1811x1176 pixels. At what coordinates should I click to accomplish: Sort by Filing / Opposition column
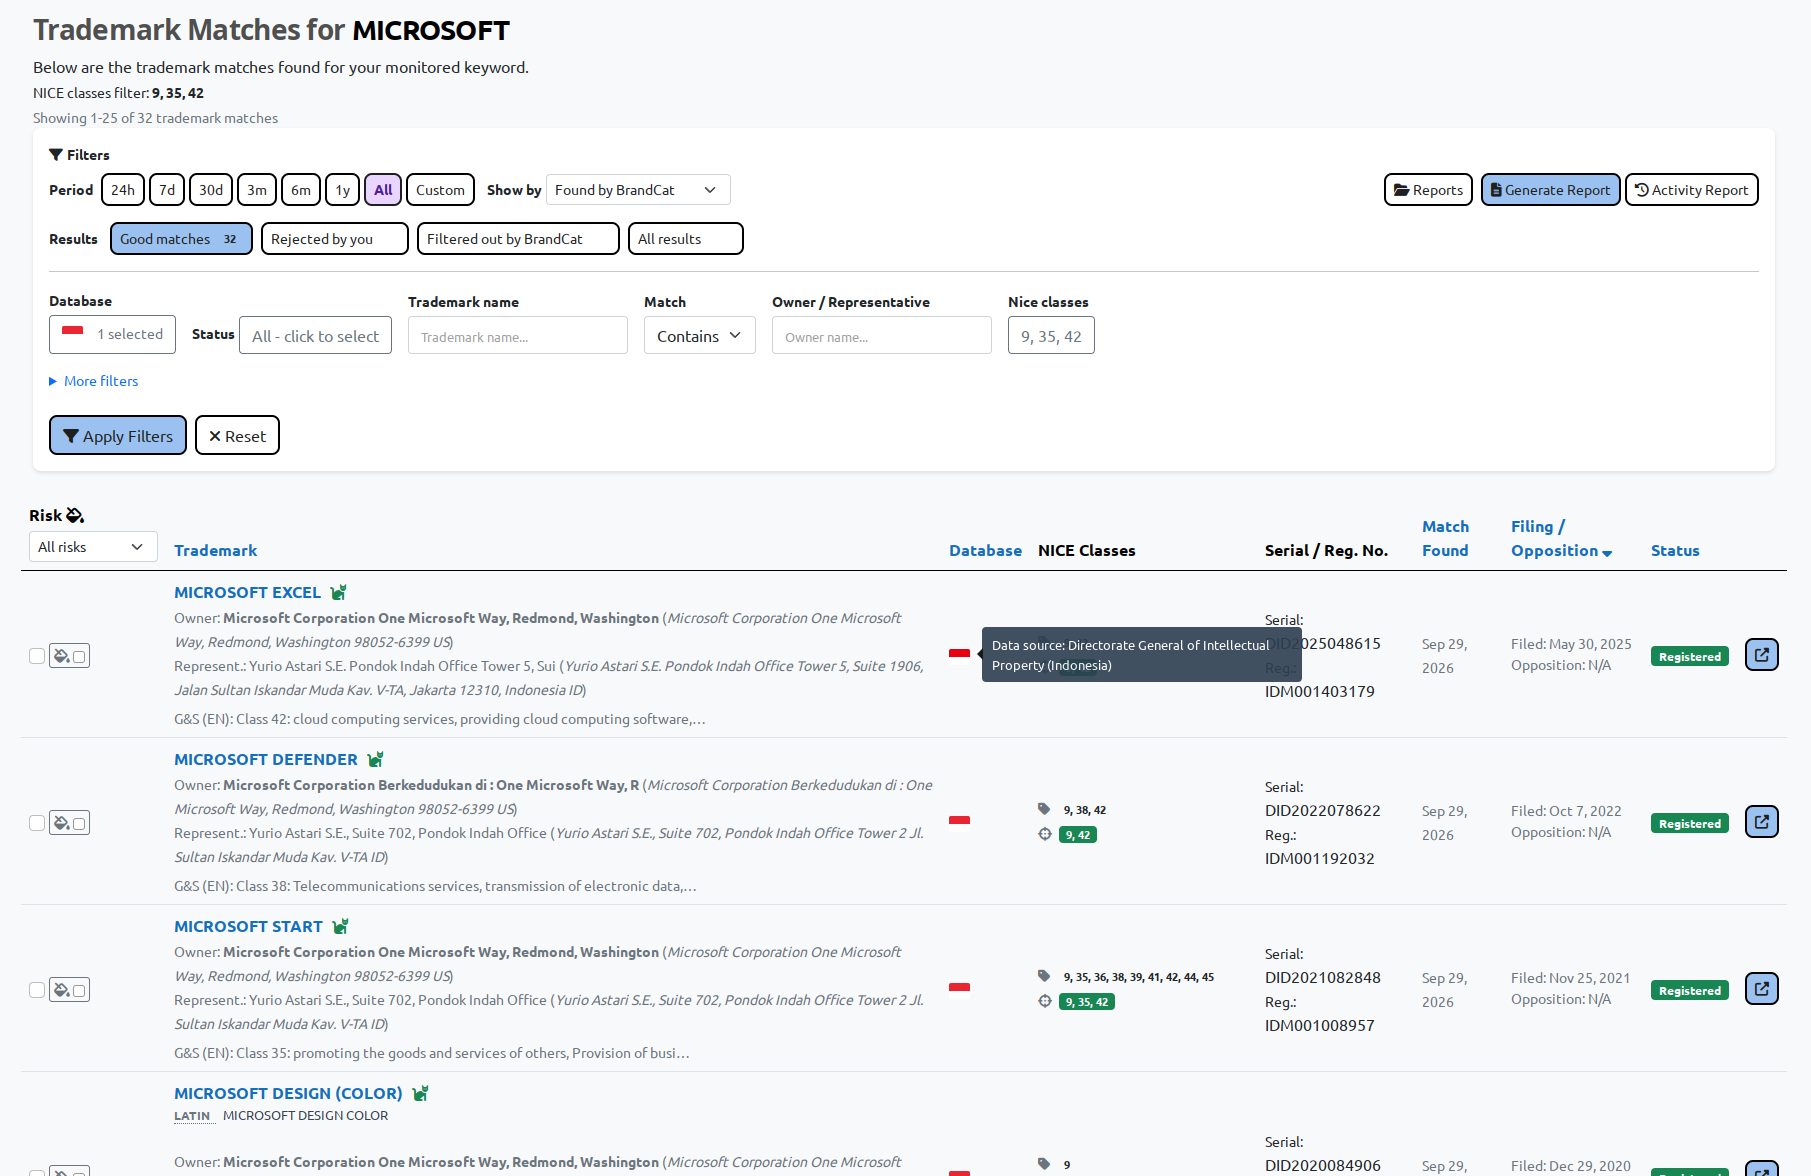coord(1561,538)
